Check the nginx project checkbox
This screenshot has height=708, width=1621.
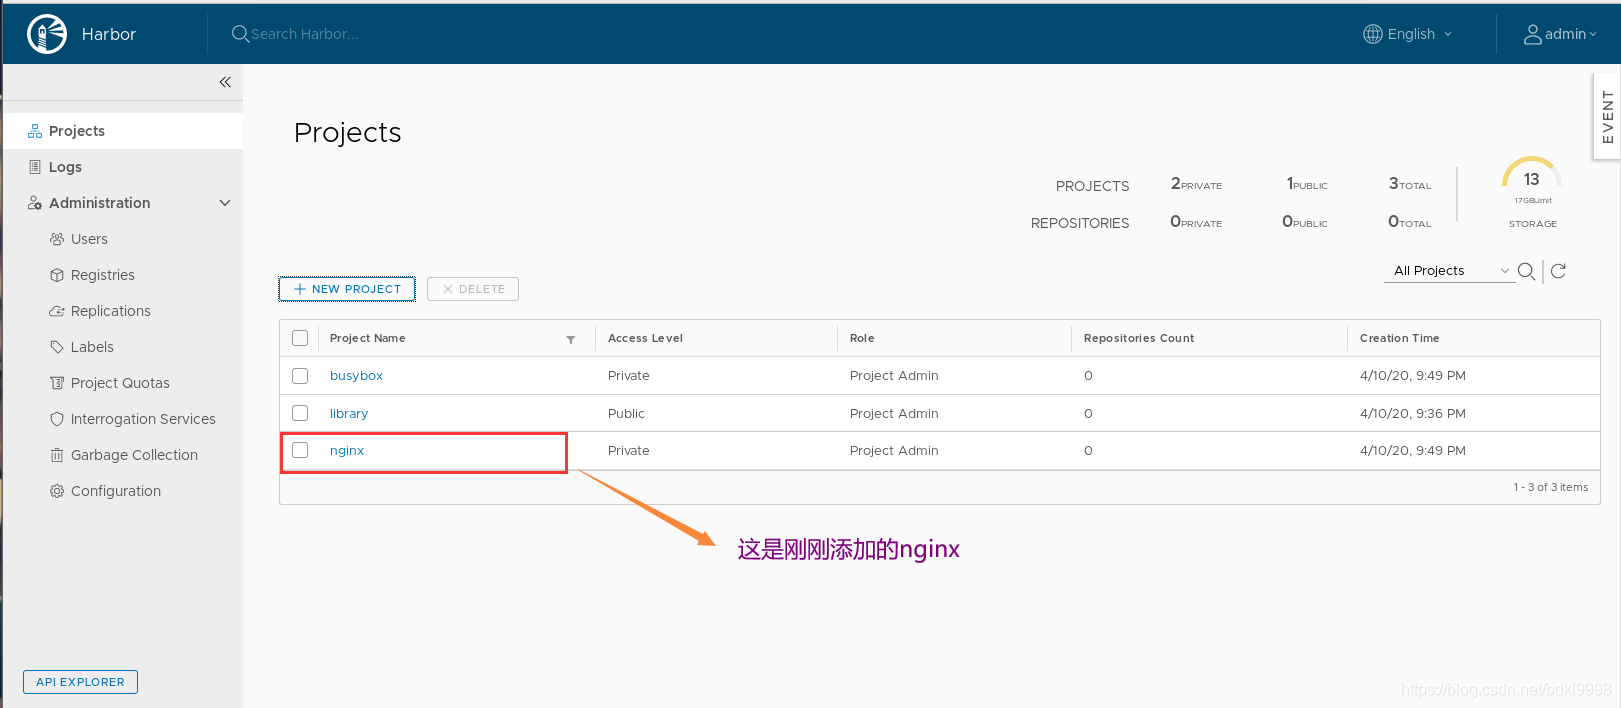(300, 450)
